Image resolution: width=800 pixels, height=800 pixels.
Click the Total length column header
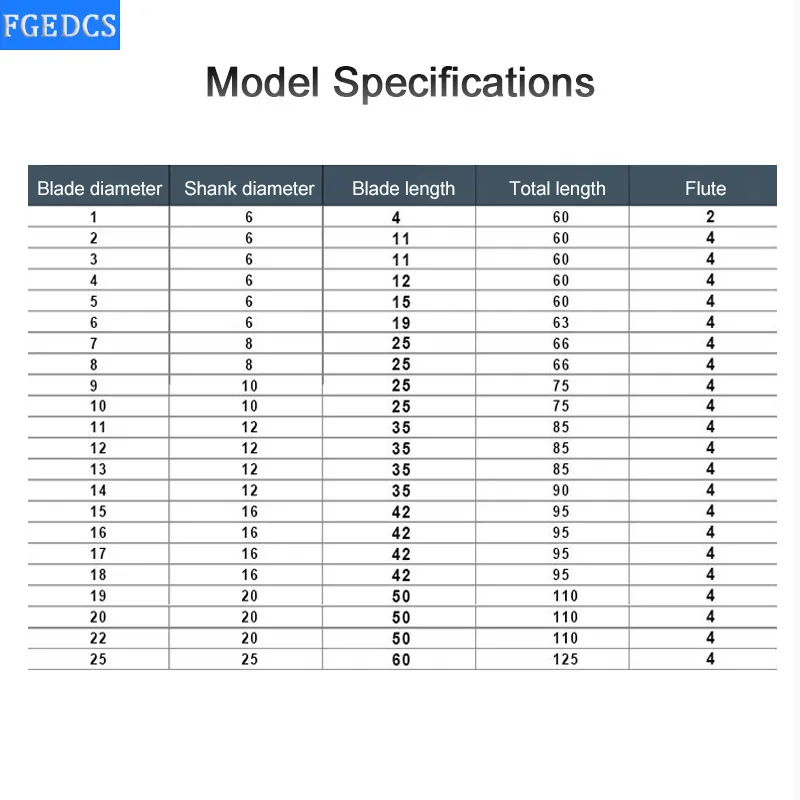(x=557, y=188)
